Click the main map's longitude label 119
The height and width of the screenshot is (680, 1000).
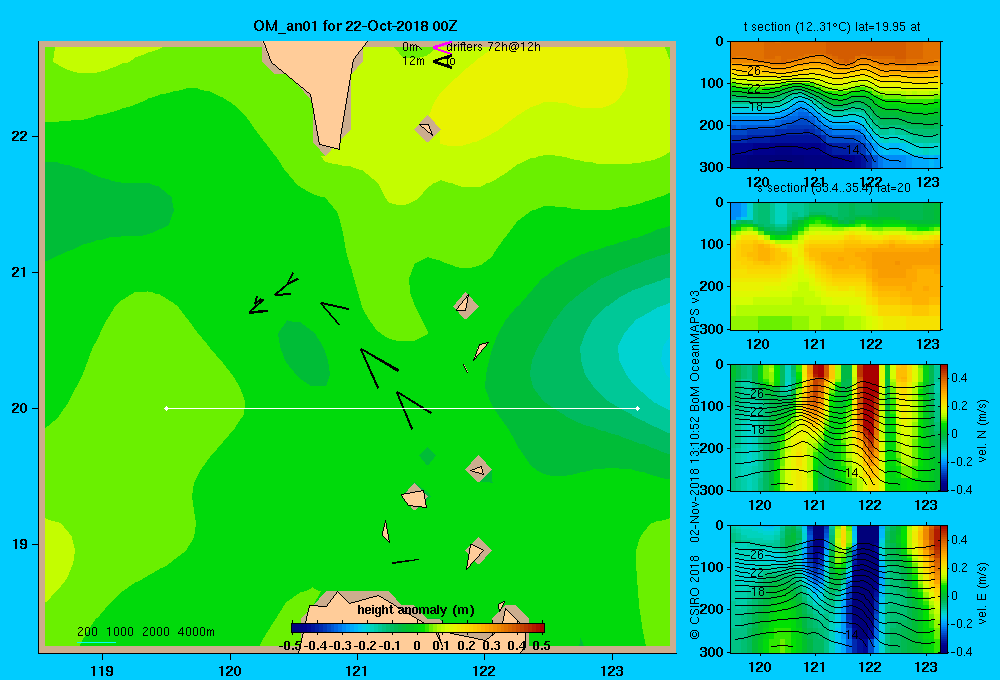coord(102,670)
